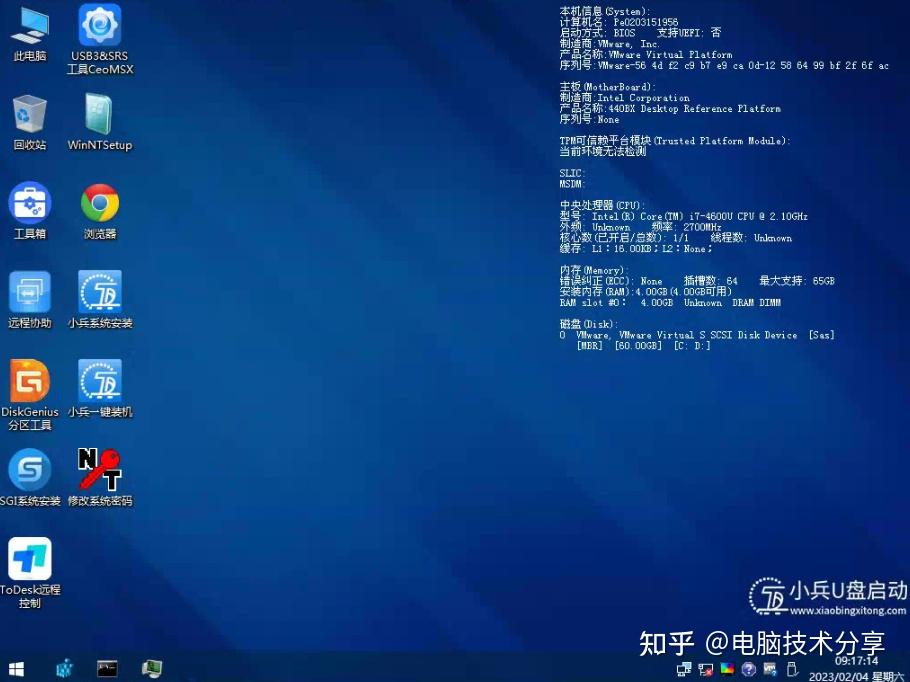Click the 安装内存(RAM): 4.00GB line
Viewport: 910px width, 682px height.
645,291
